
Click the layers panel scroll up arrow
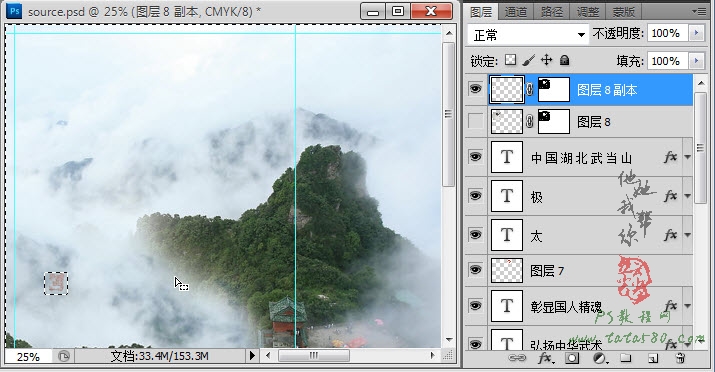pos(700,83)
